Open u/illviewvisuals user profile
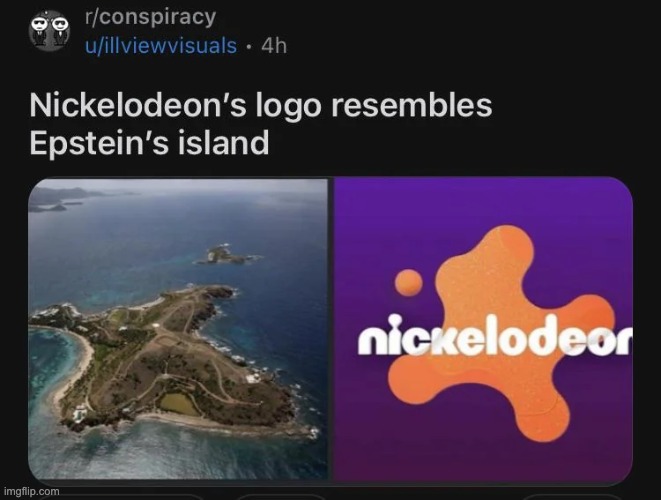The image size is (661, 500). [x=161, y=45]
